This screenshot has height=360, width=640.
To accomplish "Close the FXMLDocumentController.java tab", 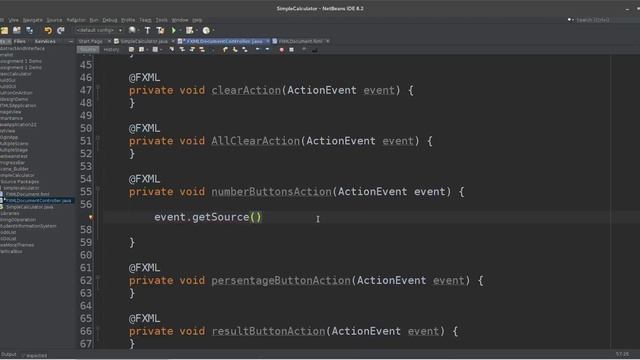I will coord(268,41).
